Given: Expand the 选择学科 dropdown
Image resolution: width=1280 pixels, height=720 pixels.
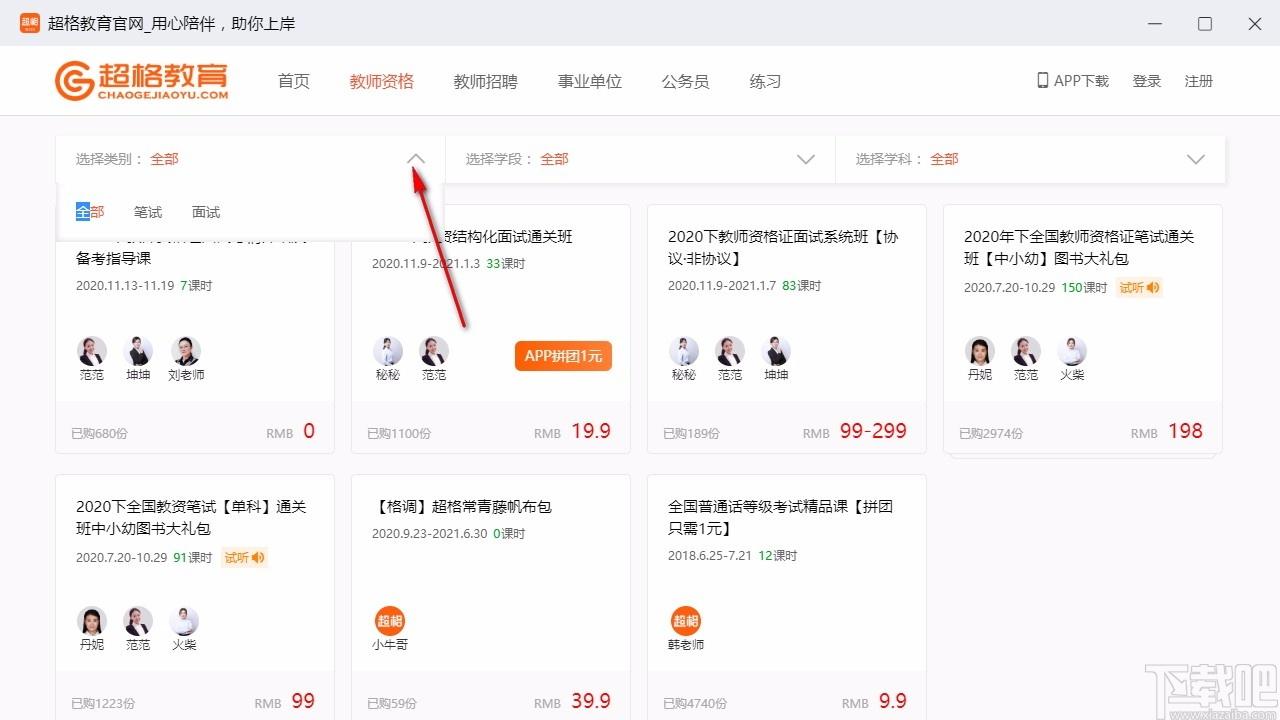Looking at the screenshot, I should [x=1196, y=159].
